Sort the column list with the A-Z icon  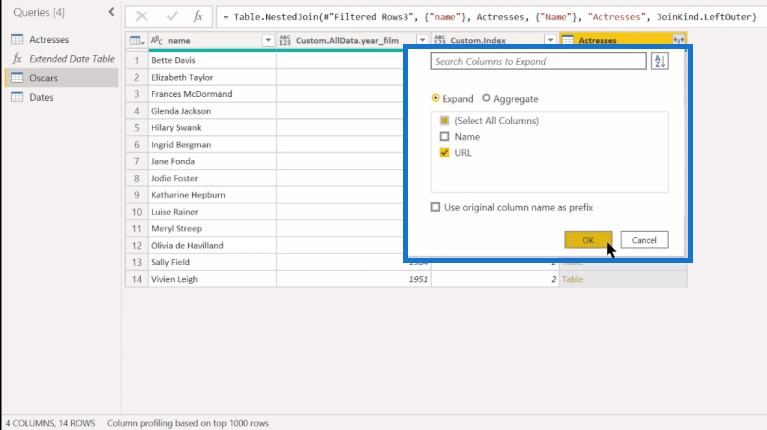pyautogui.click(x=659, y=61)
